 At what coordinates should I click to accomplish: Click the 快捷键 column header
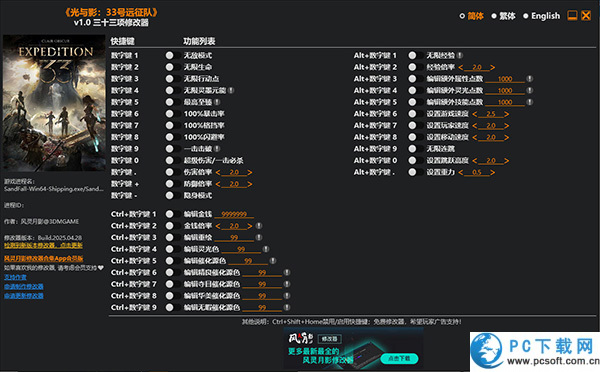[122, 41]
